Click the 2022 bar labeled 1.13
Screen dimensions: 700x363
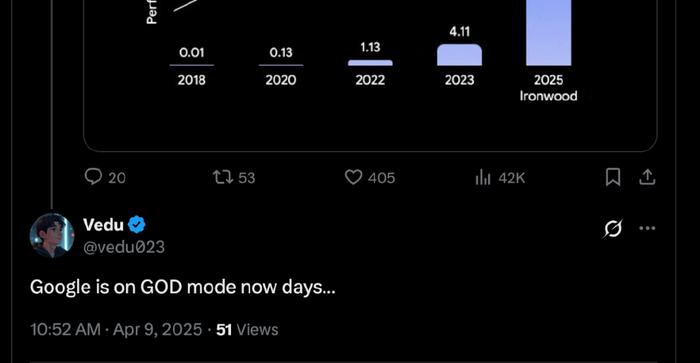[x=370, y=63]
